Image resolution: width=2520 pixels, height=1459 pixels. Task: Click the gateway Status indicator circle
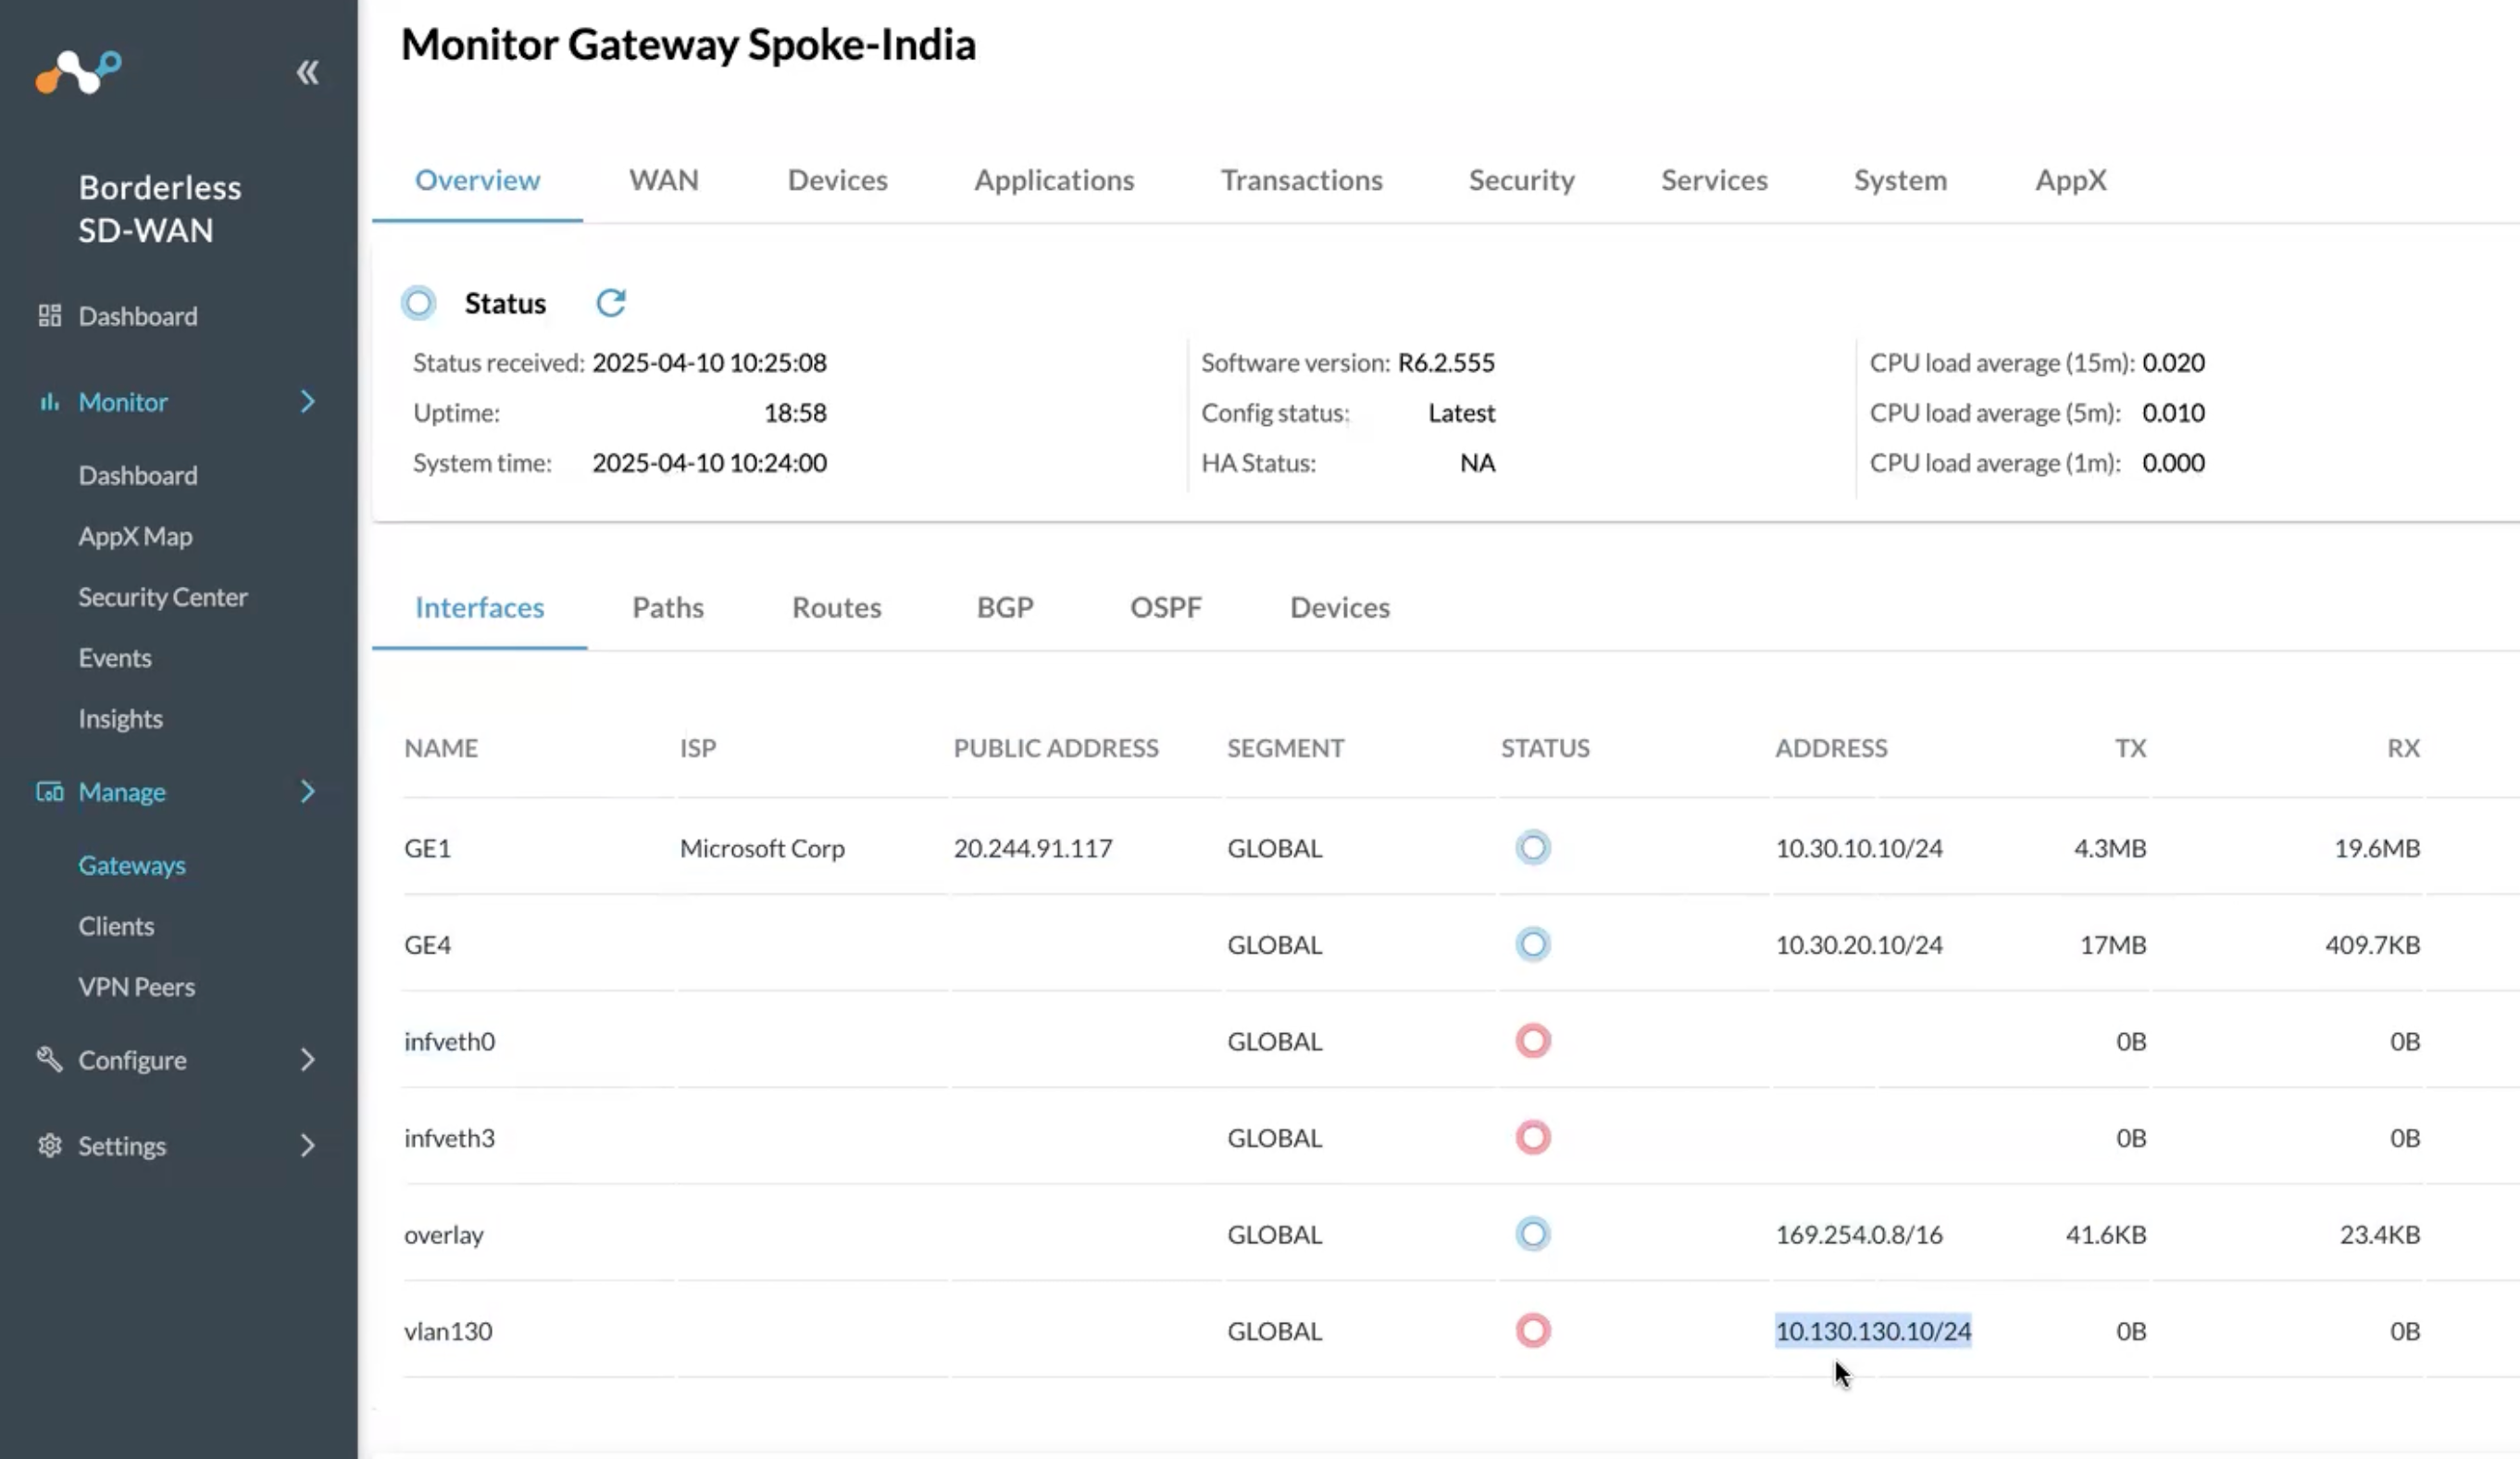pyautogui.click(x=418, y=302)
